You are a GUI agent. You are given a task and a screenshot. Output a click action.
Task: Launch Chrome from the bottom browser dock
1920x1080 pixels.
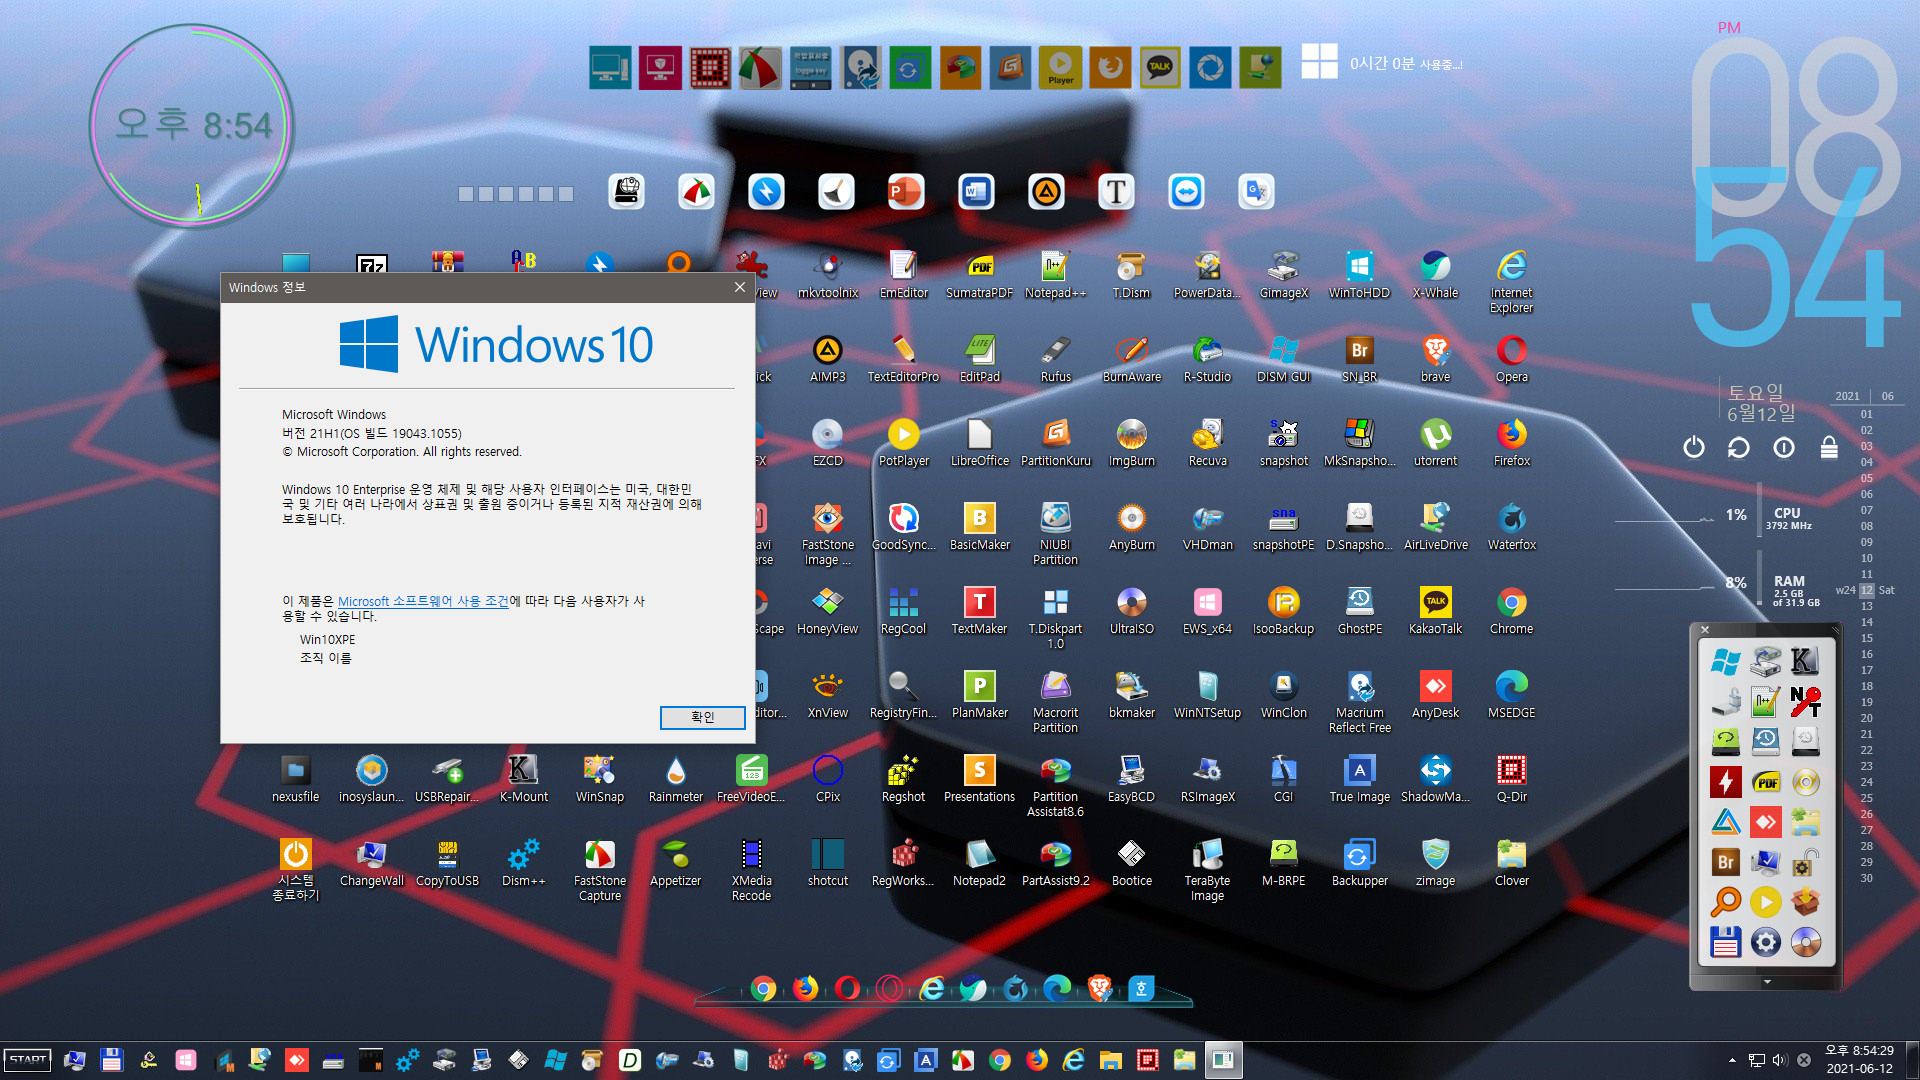pyautogui.click(x=763, y=989)
